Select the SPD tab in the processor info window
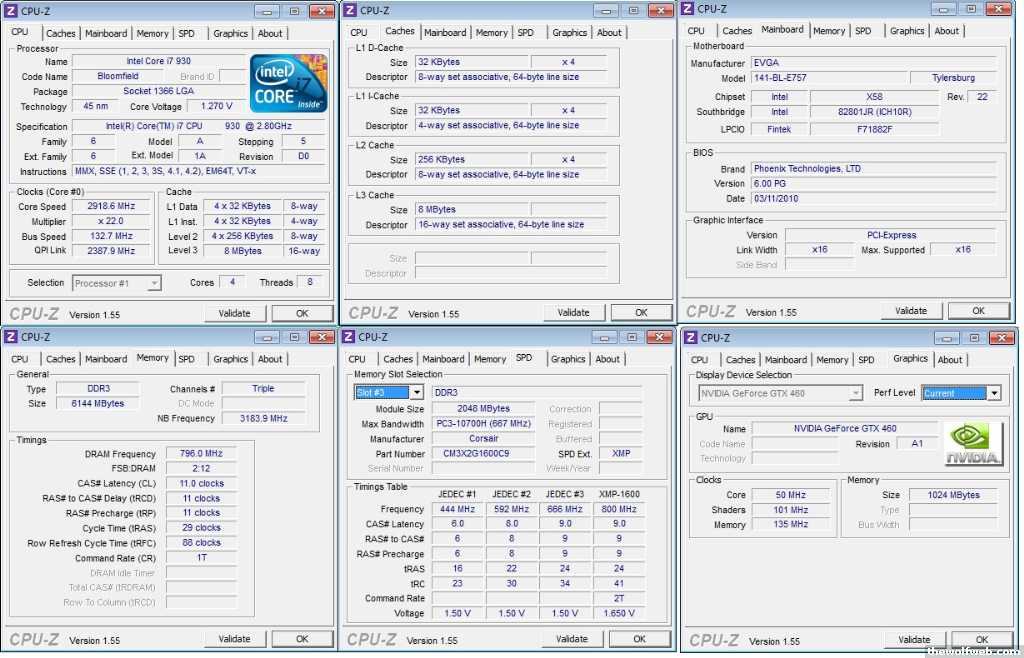 tap(187, 33)
